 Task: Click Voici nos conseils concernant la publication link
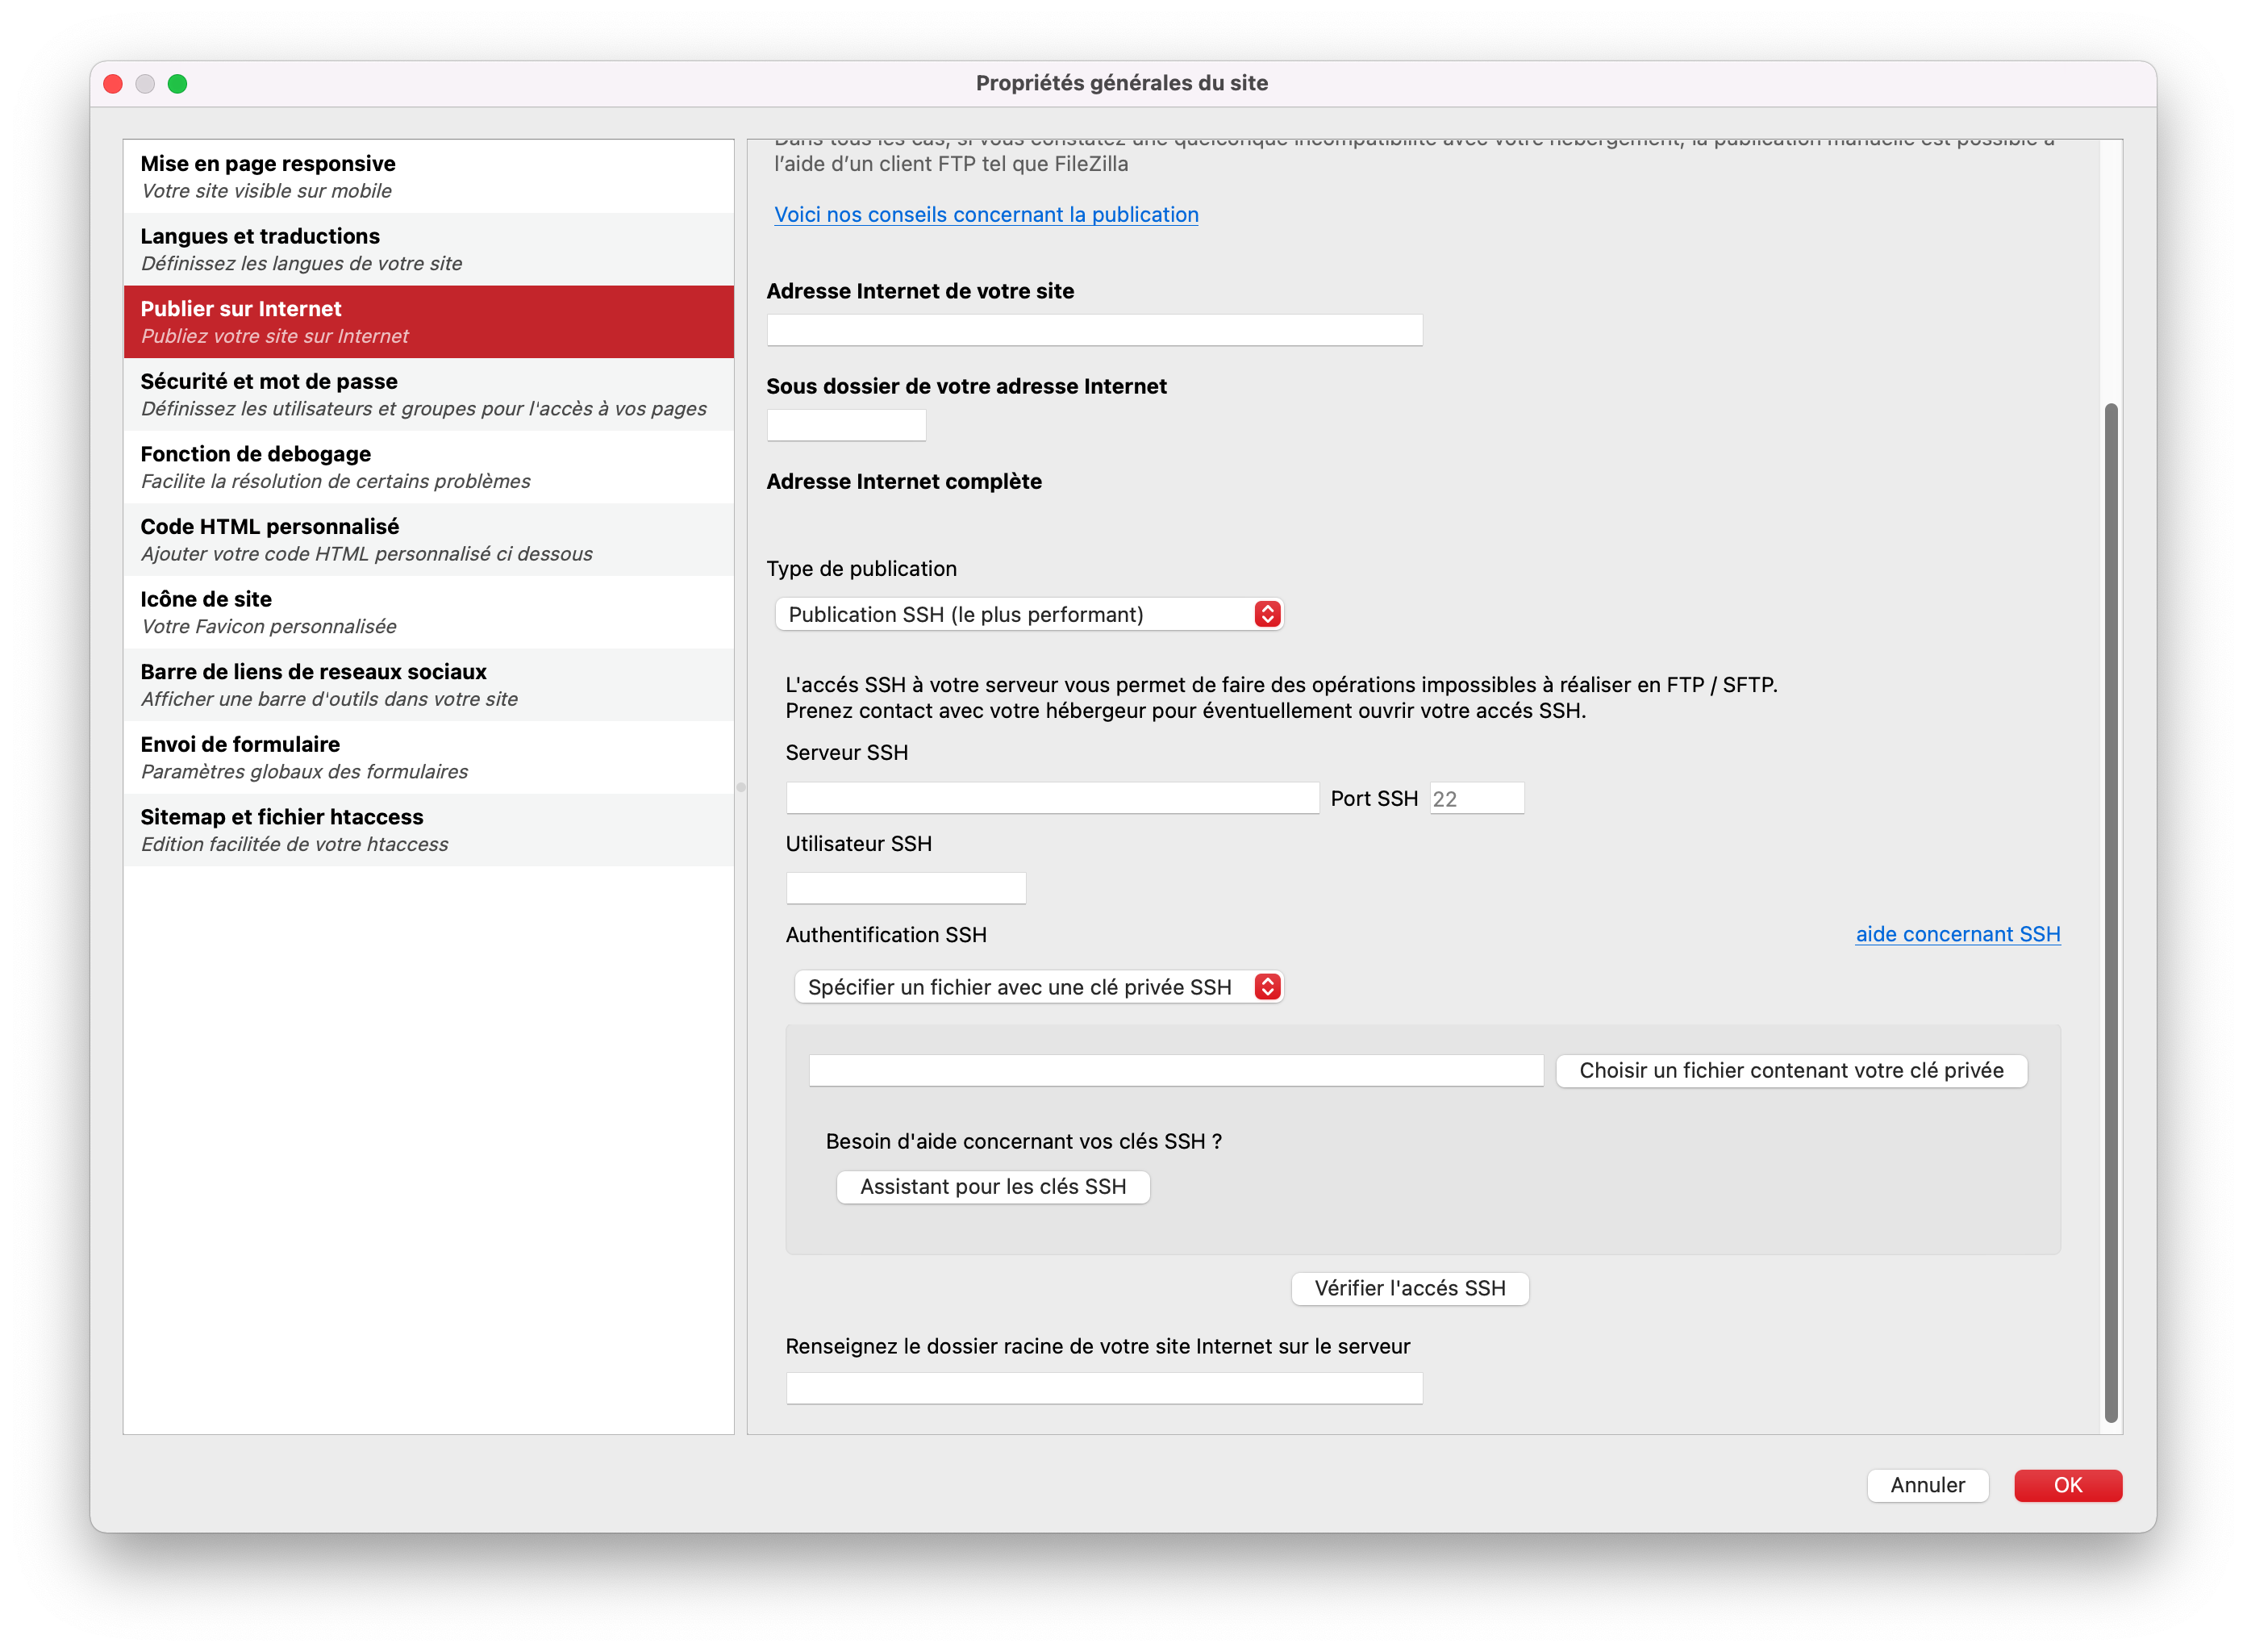[986, 214]
